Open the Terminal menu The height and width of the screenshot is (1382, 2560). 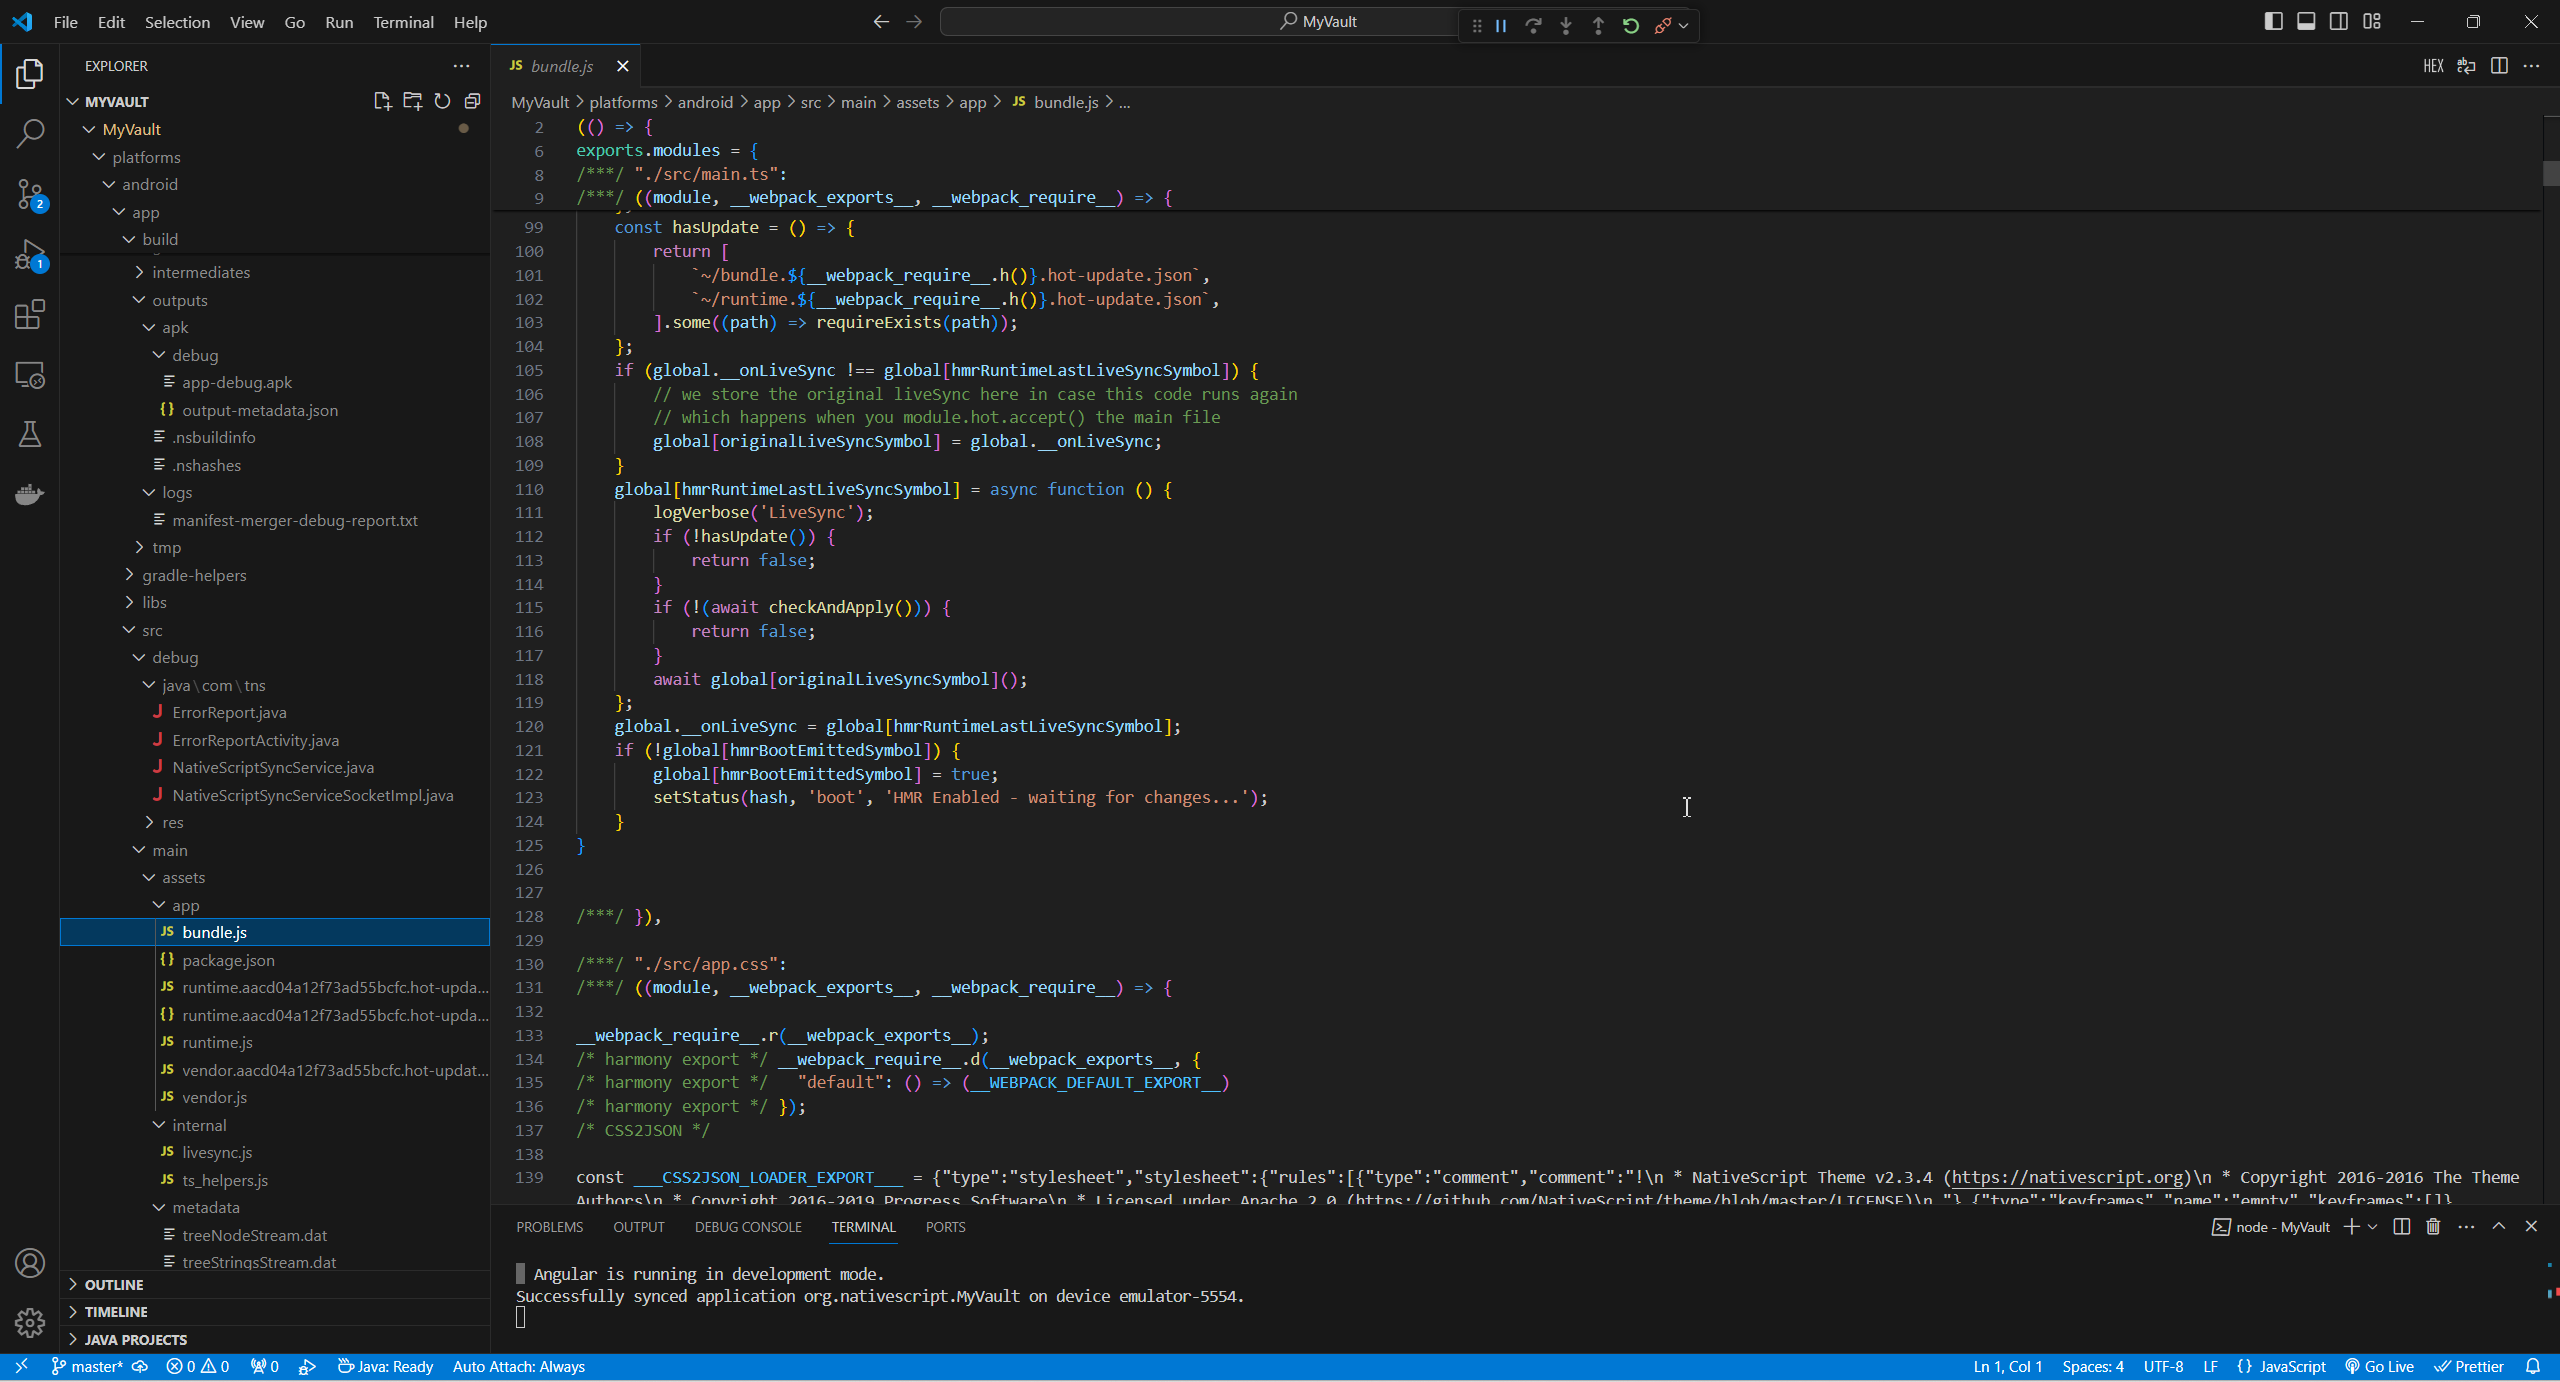coord(403,22)
